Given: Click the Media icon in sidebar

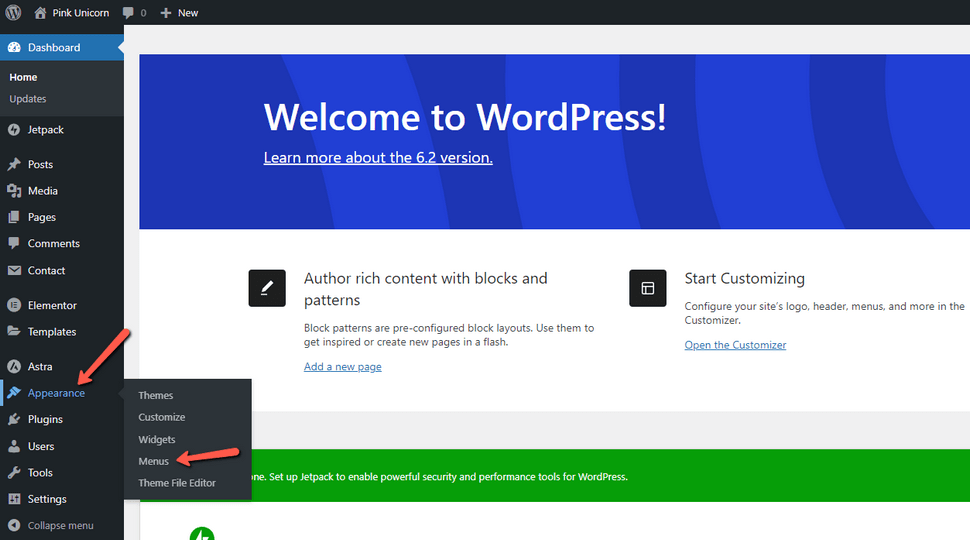Looking at the screenshot, I should click(14, 191).
